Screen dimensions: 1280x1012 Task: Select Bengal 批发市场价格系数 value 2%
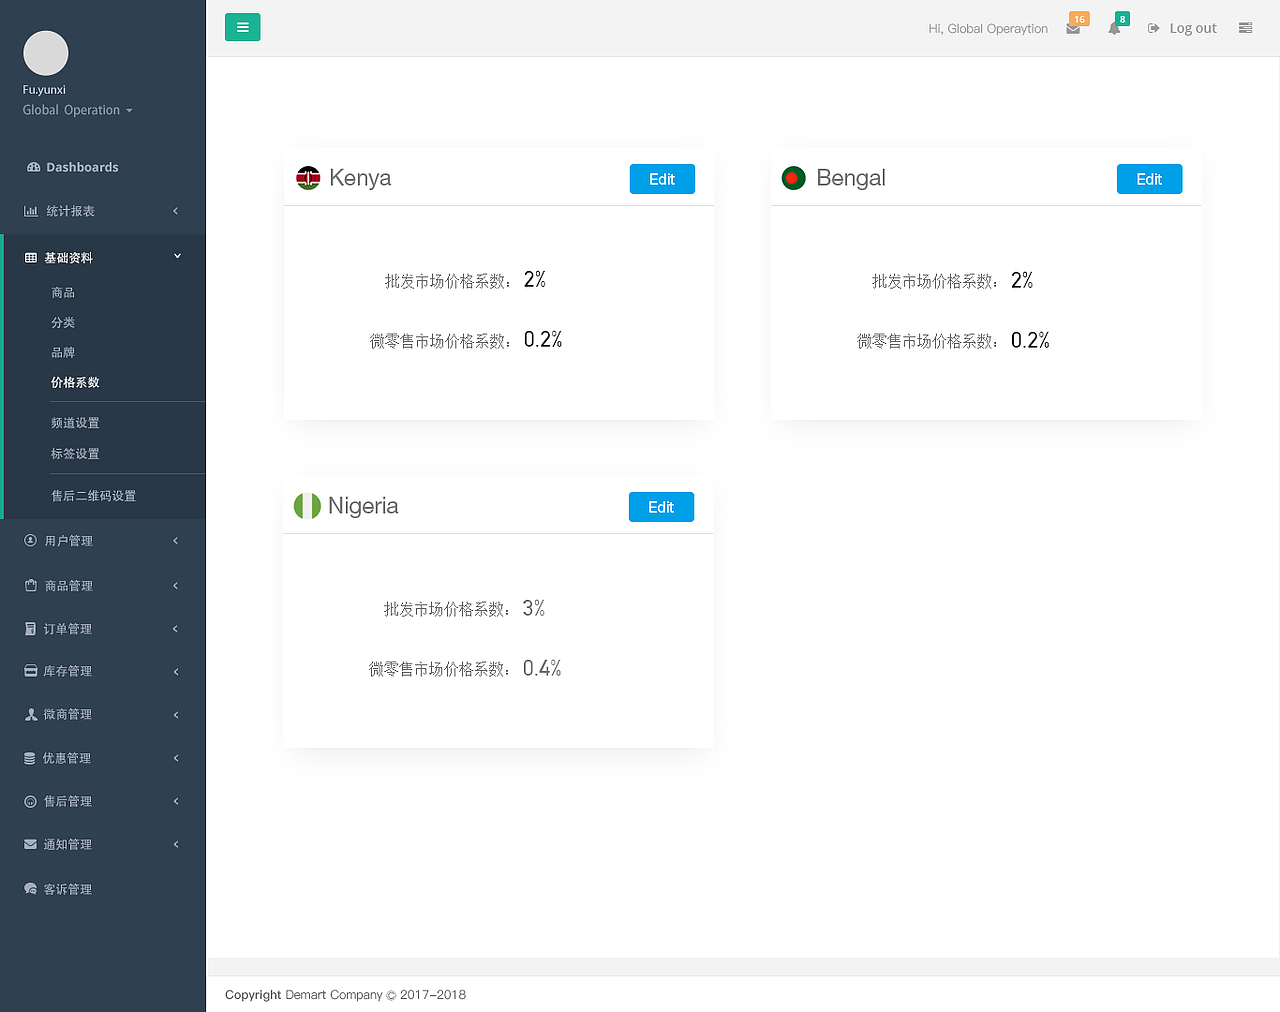[x=1022, y=281]
